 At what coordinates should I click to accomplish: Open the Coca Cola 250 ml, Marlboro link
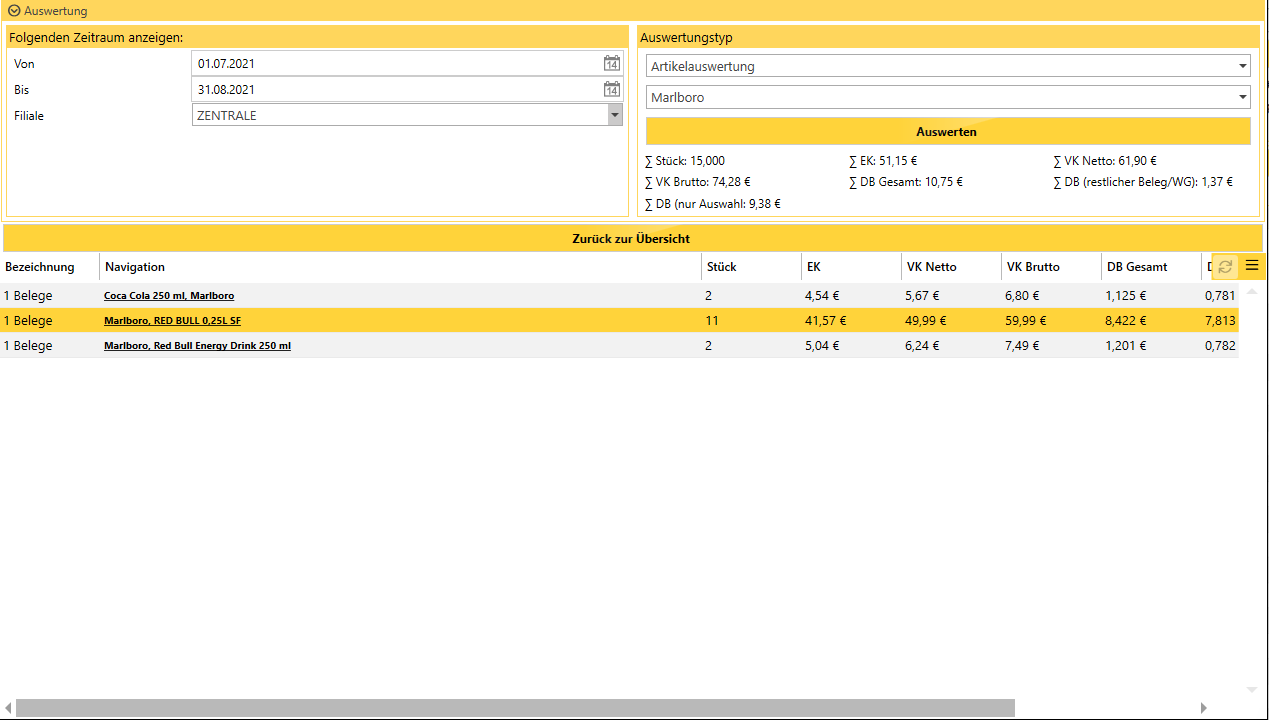(x=169, y=296)
